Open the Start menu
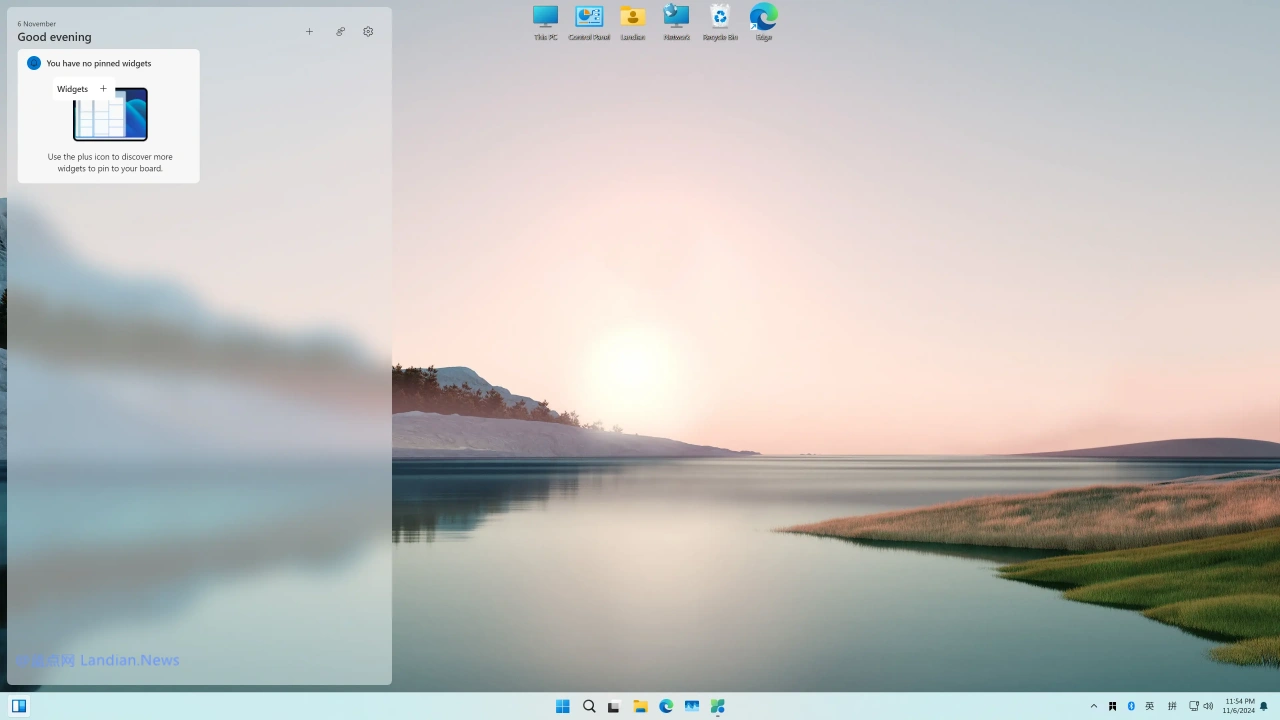This screenshot has height=720, width=1280. pyautogui.click(x=563, y=706)
